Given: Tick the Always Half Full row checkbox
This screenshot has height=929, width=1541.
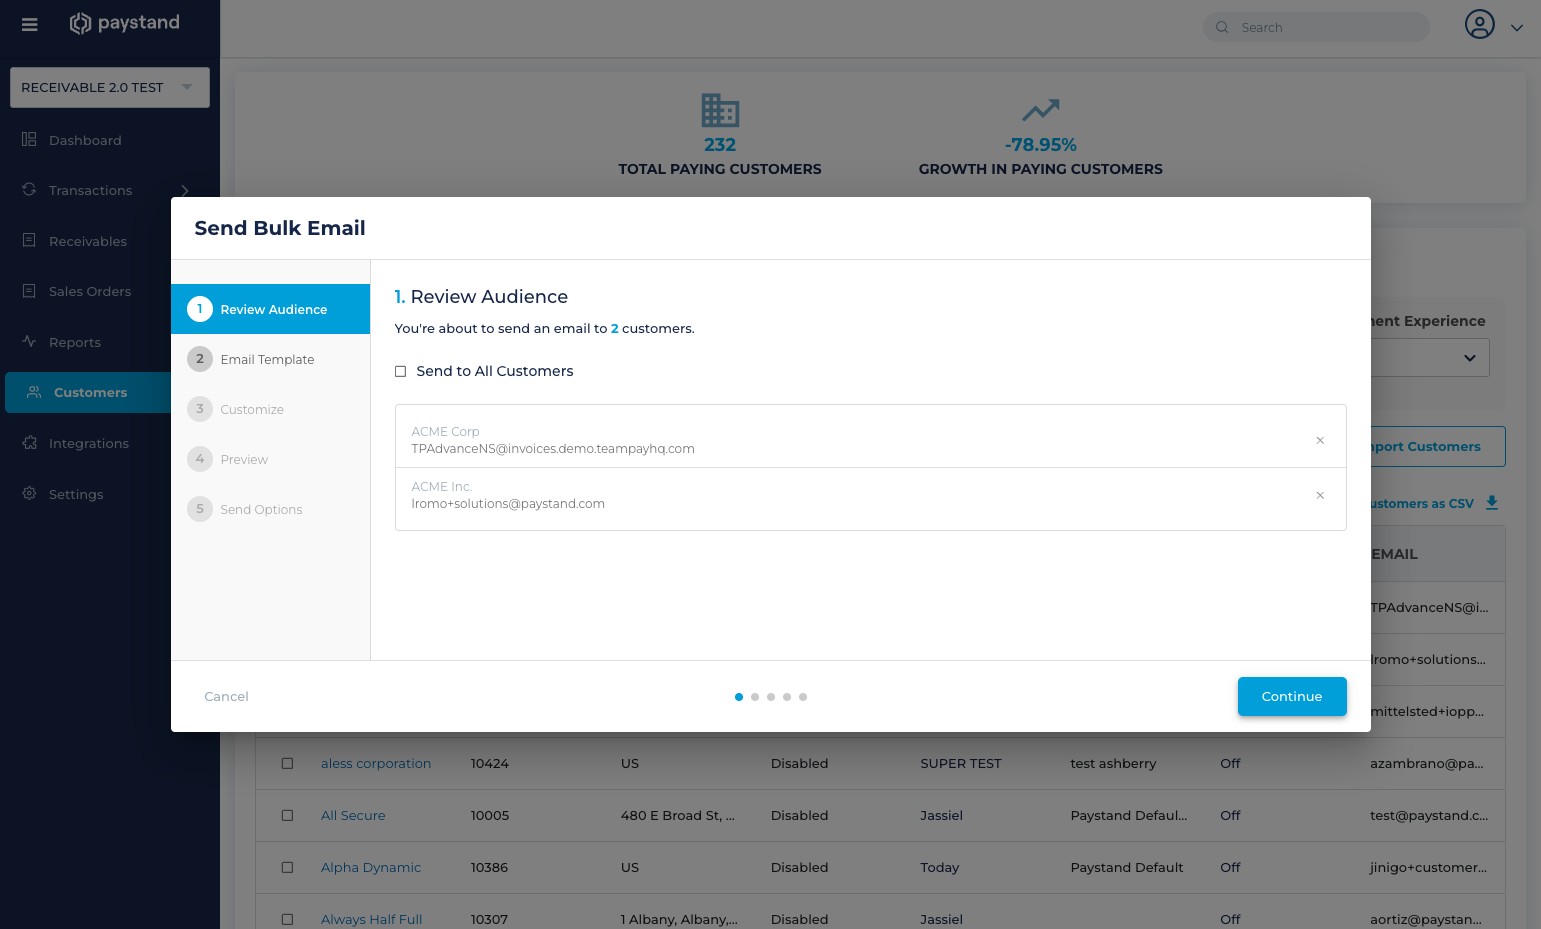Looking at the screenshot, I should coord(287,919).
